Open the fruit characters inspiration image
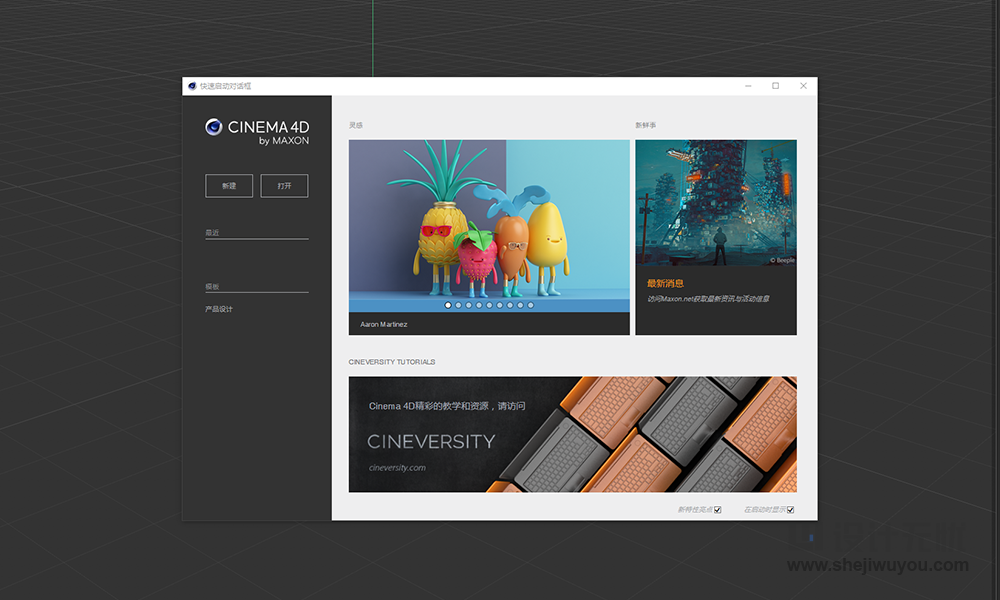Image resolution: width=1000 pixels, height=600 pixels. (x=489, y=226)
